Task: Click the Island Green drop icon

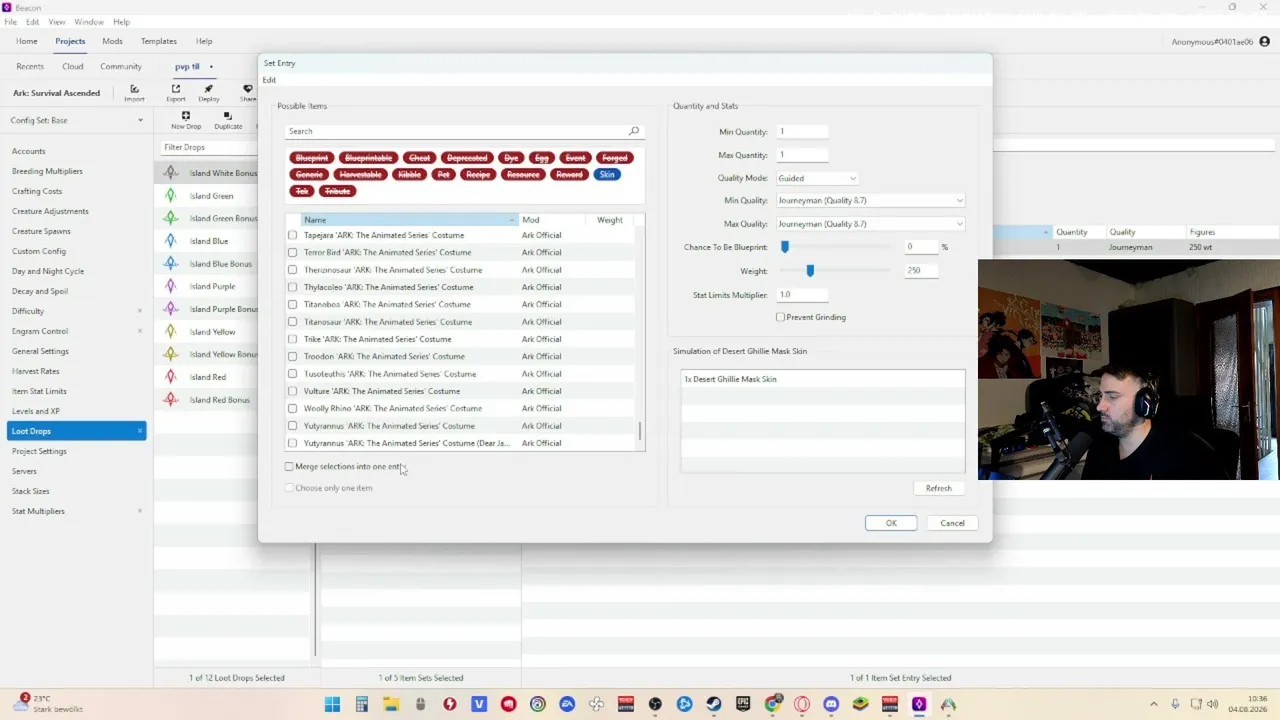Action: 171,196
